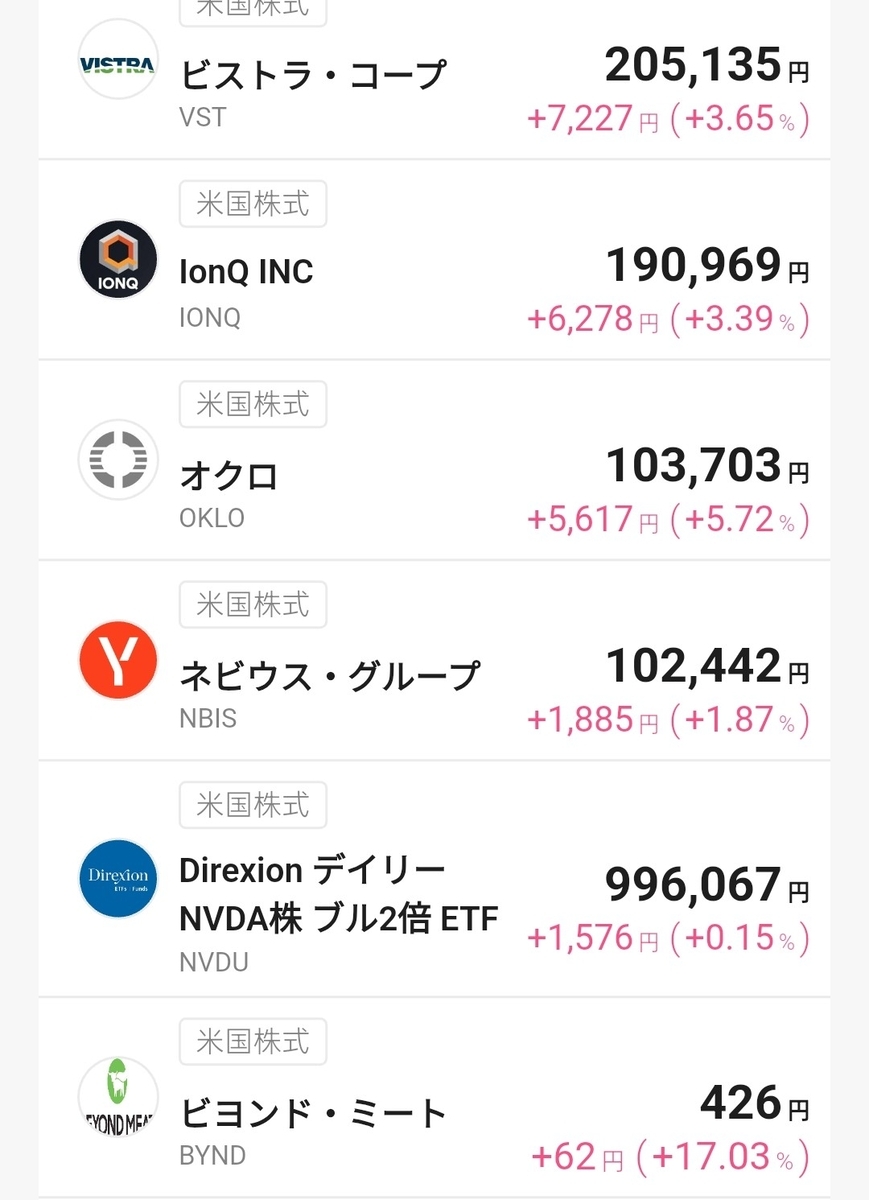Click the 996,067円 valuation for NVDU

707,885
